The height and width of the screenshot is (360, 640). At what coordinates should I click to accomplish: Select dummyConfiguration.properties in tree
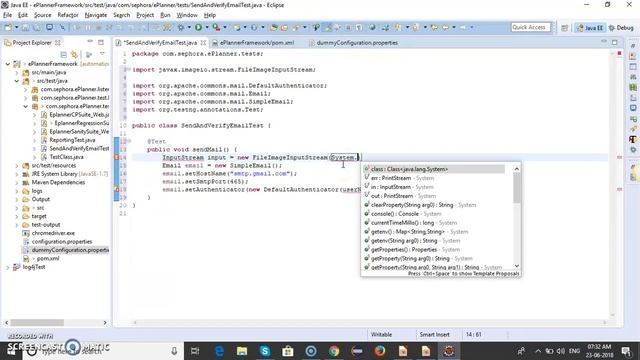pos(70,250)
